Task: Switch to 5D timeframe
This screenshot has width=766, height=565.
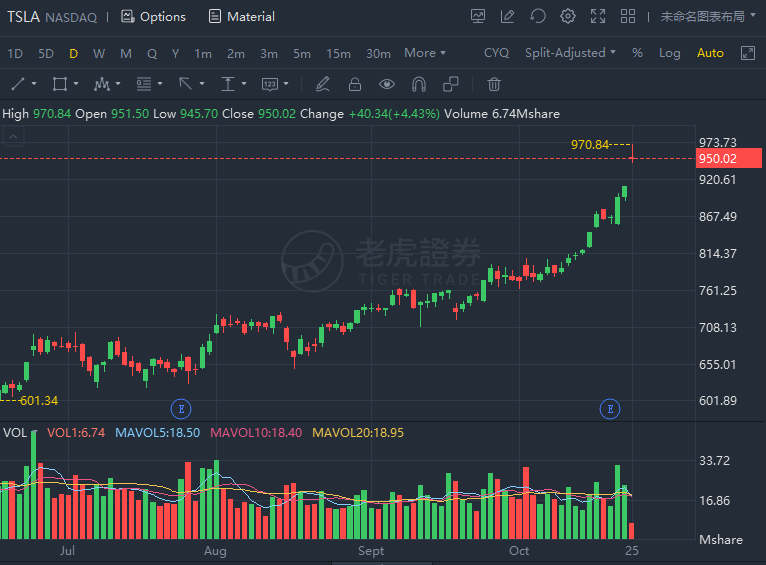Action: 46,53
